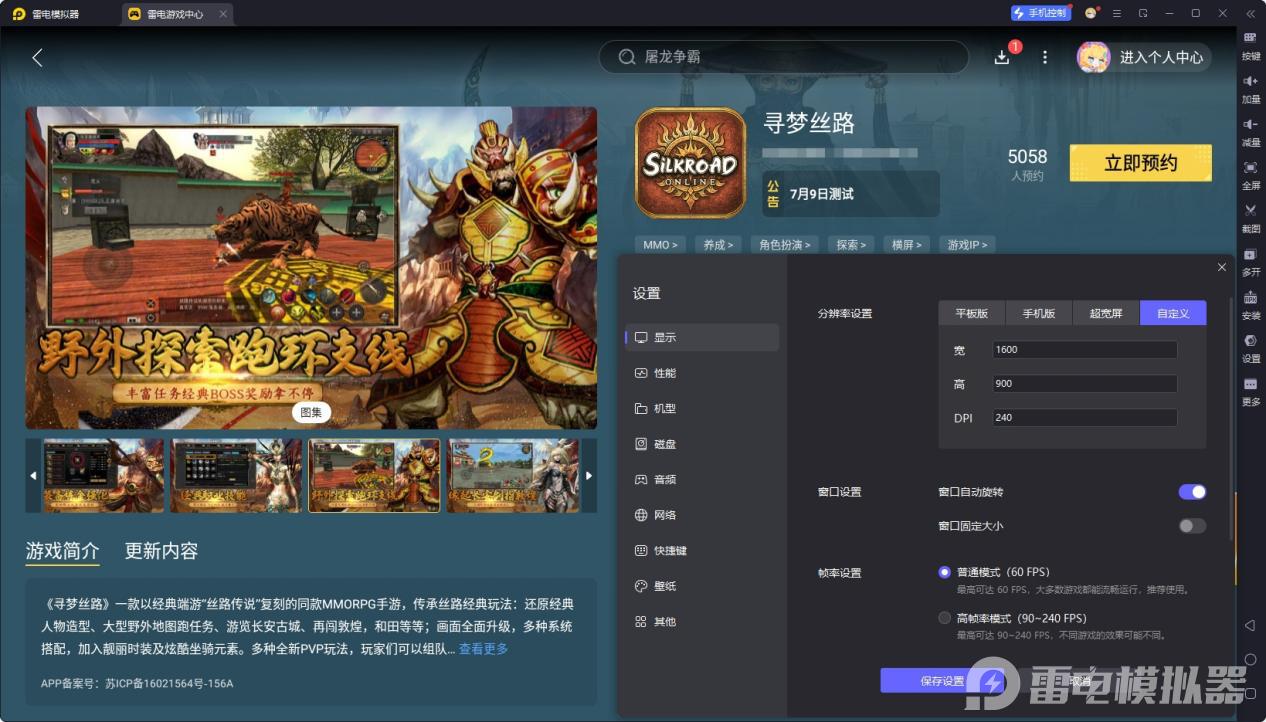Click the 屠龙争霸 search box
This screenshot has height=722, width=1266.
(x=784, y=57)
